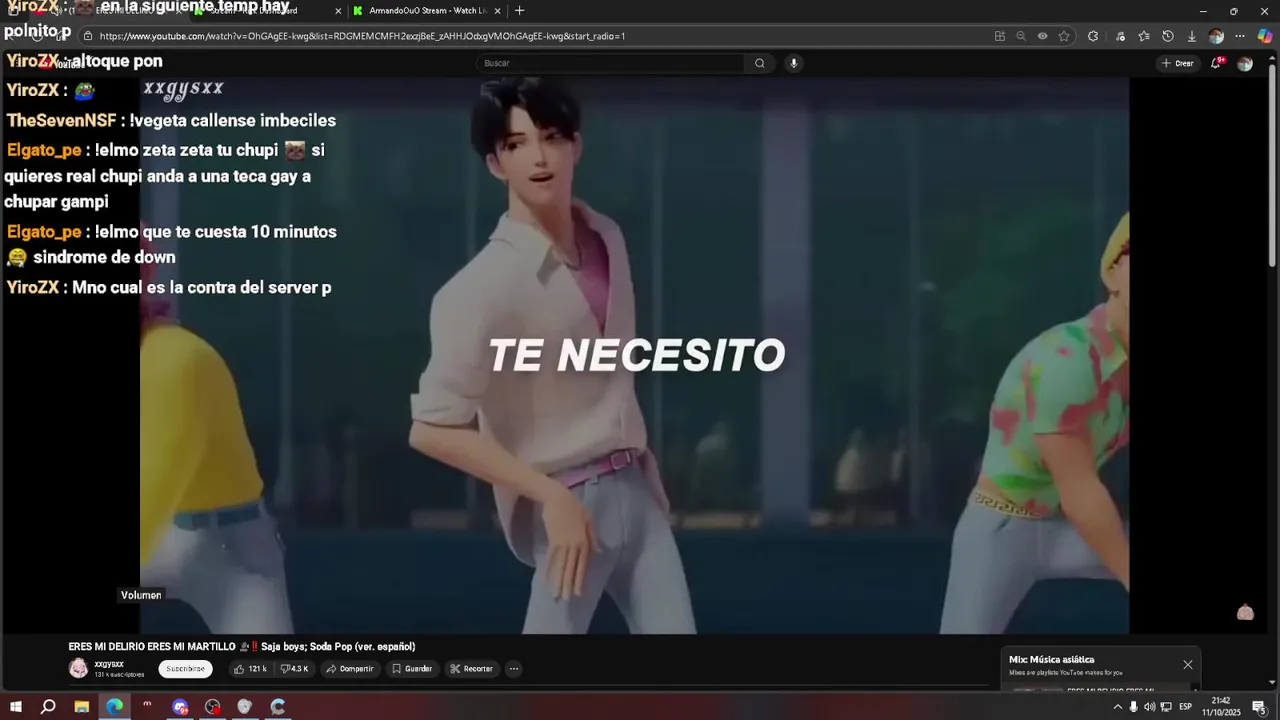Screen dimensions: 1280x720
Task: Change ESP input language indicator
Action: [1186, 707]
